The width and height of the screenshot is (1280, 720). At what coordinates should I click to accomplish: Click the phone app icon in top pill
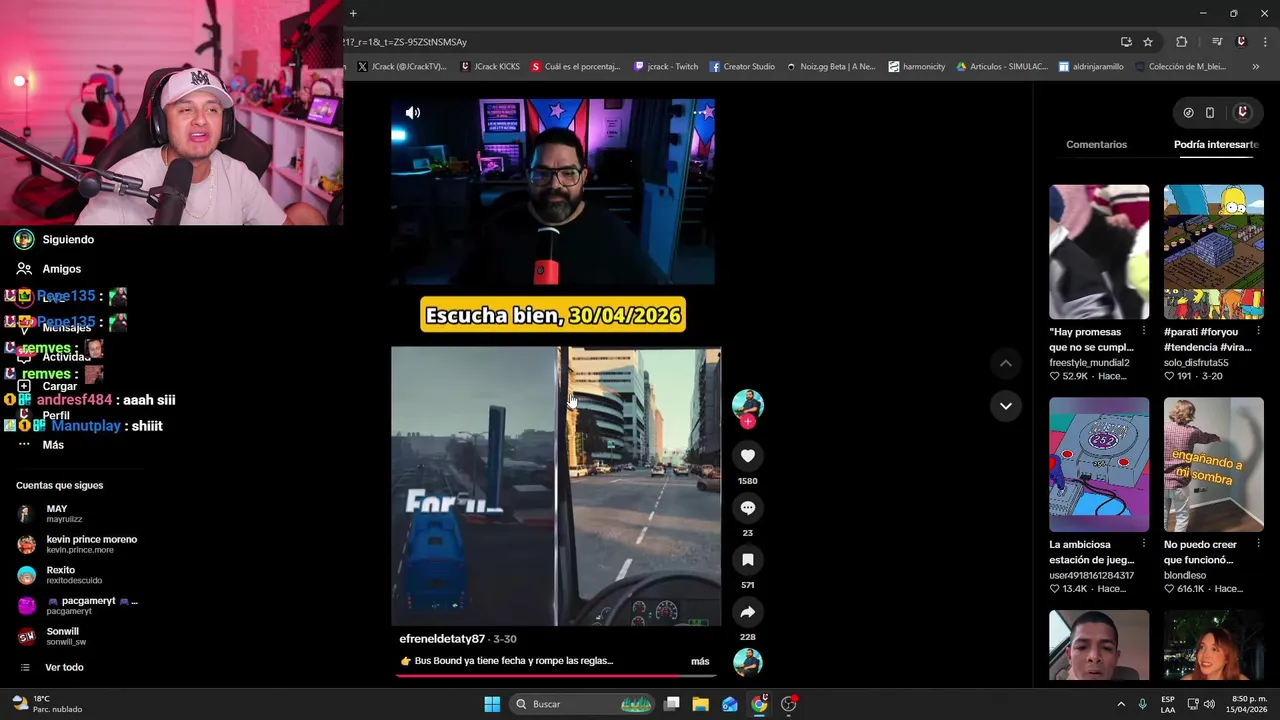point(1210,113)
